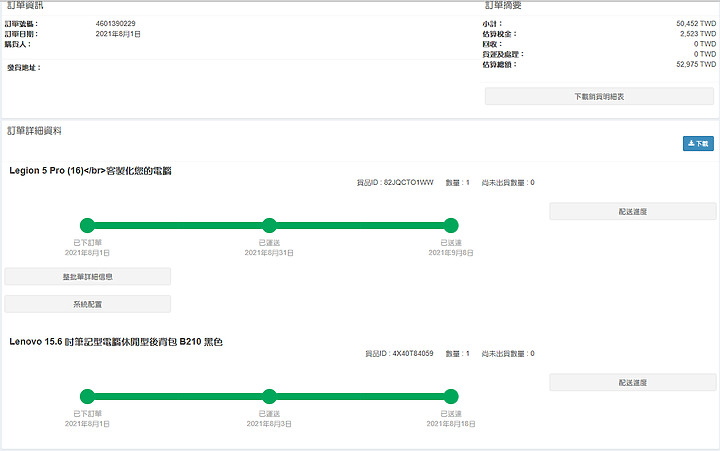The width and height of the screenshot is (720, 451).
Task: Click the 下載銷貨明細表 button
Action: point(599,96)
